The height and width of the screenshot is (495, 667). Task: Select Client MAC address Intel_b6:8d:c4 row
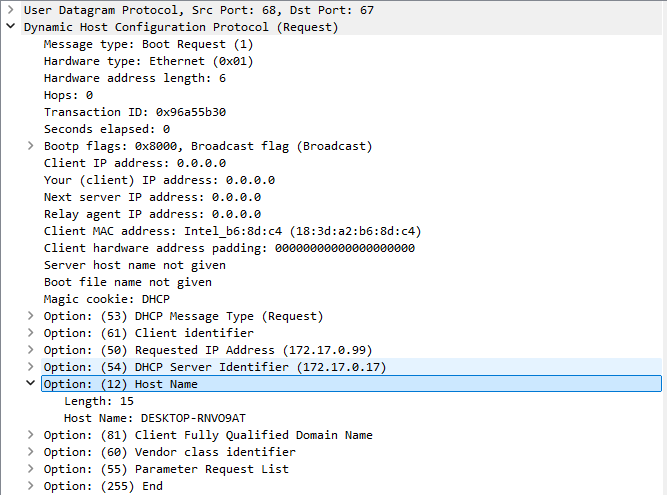tap(352, 231)
